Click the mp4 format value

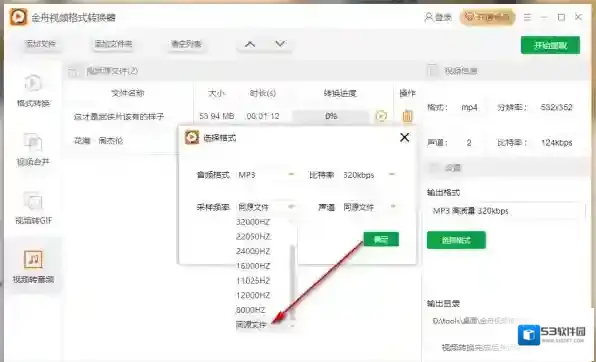(469, 108)
